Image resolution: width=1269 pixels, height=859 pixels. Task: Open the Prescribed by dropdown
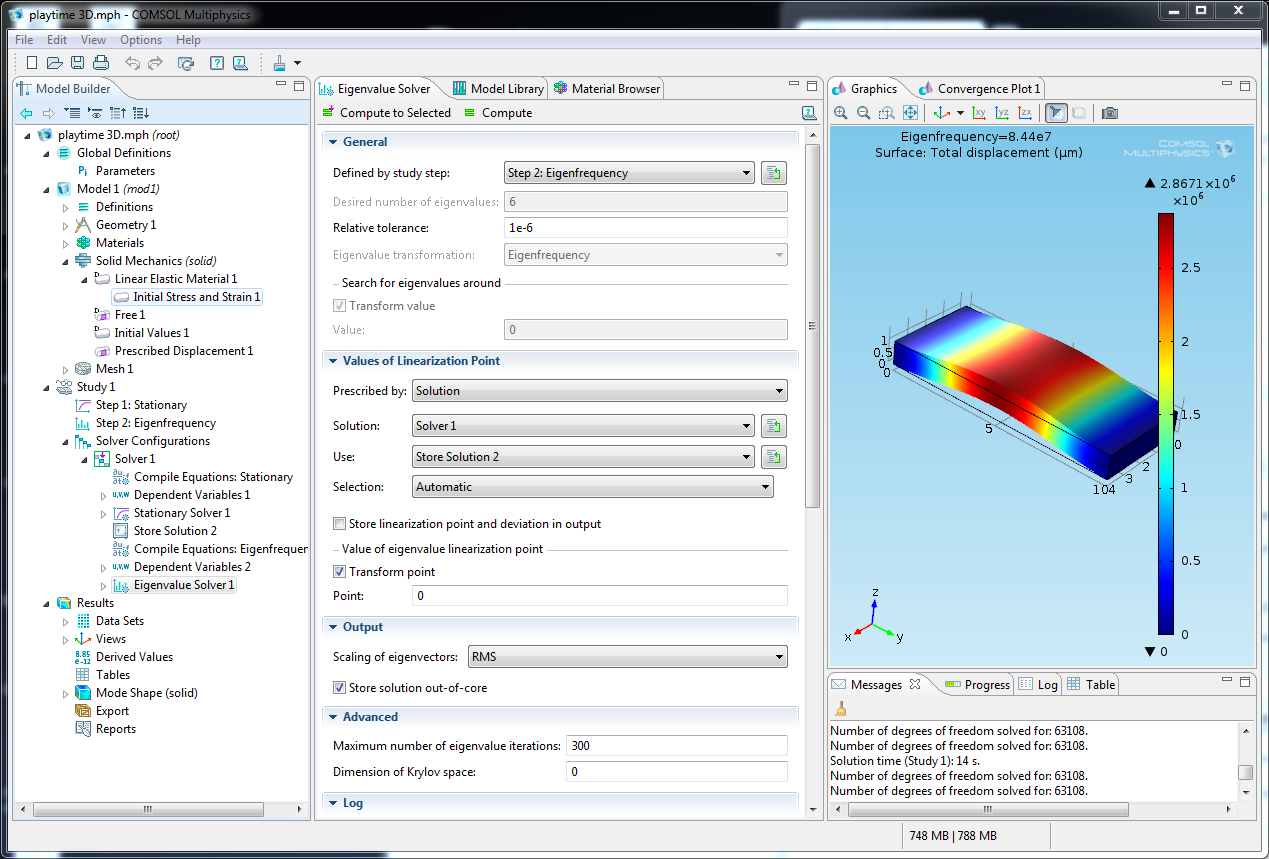click(599, 391)
